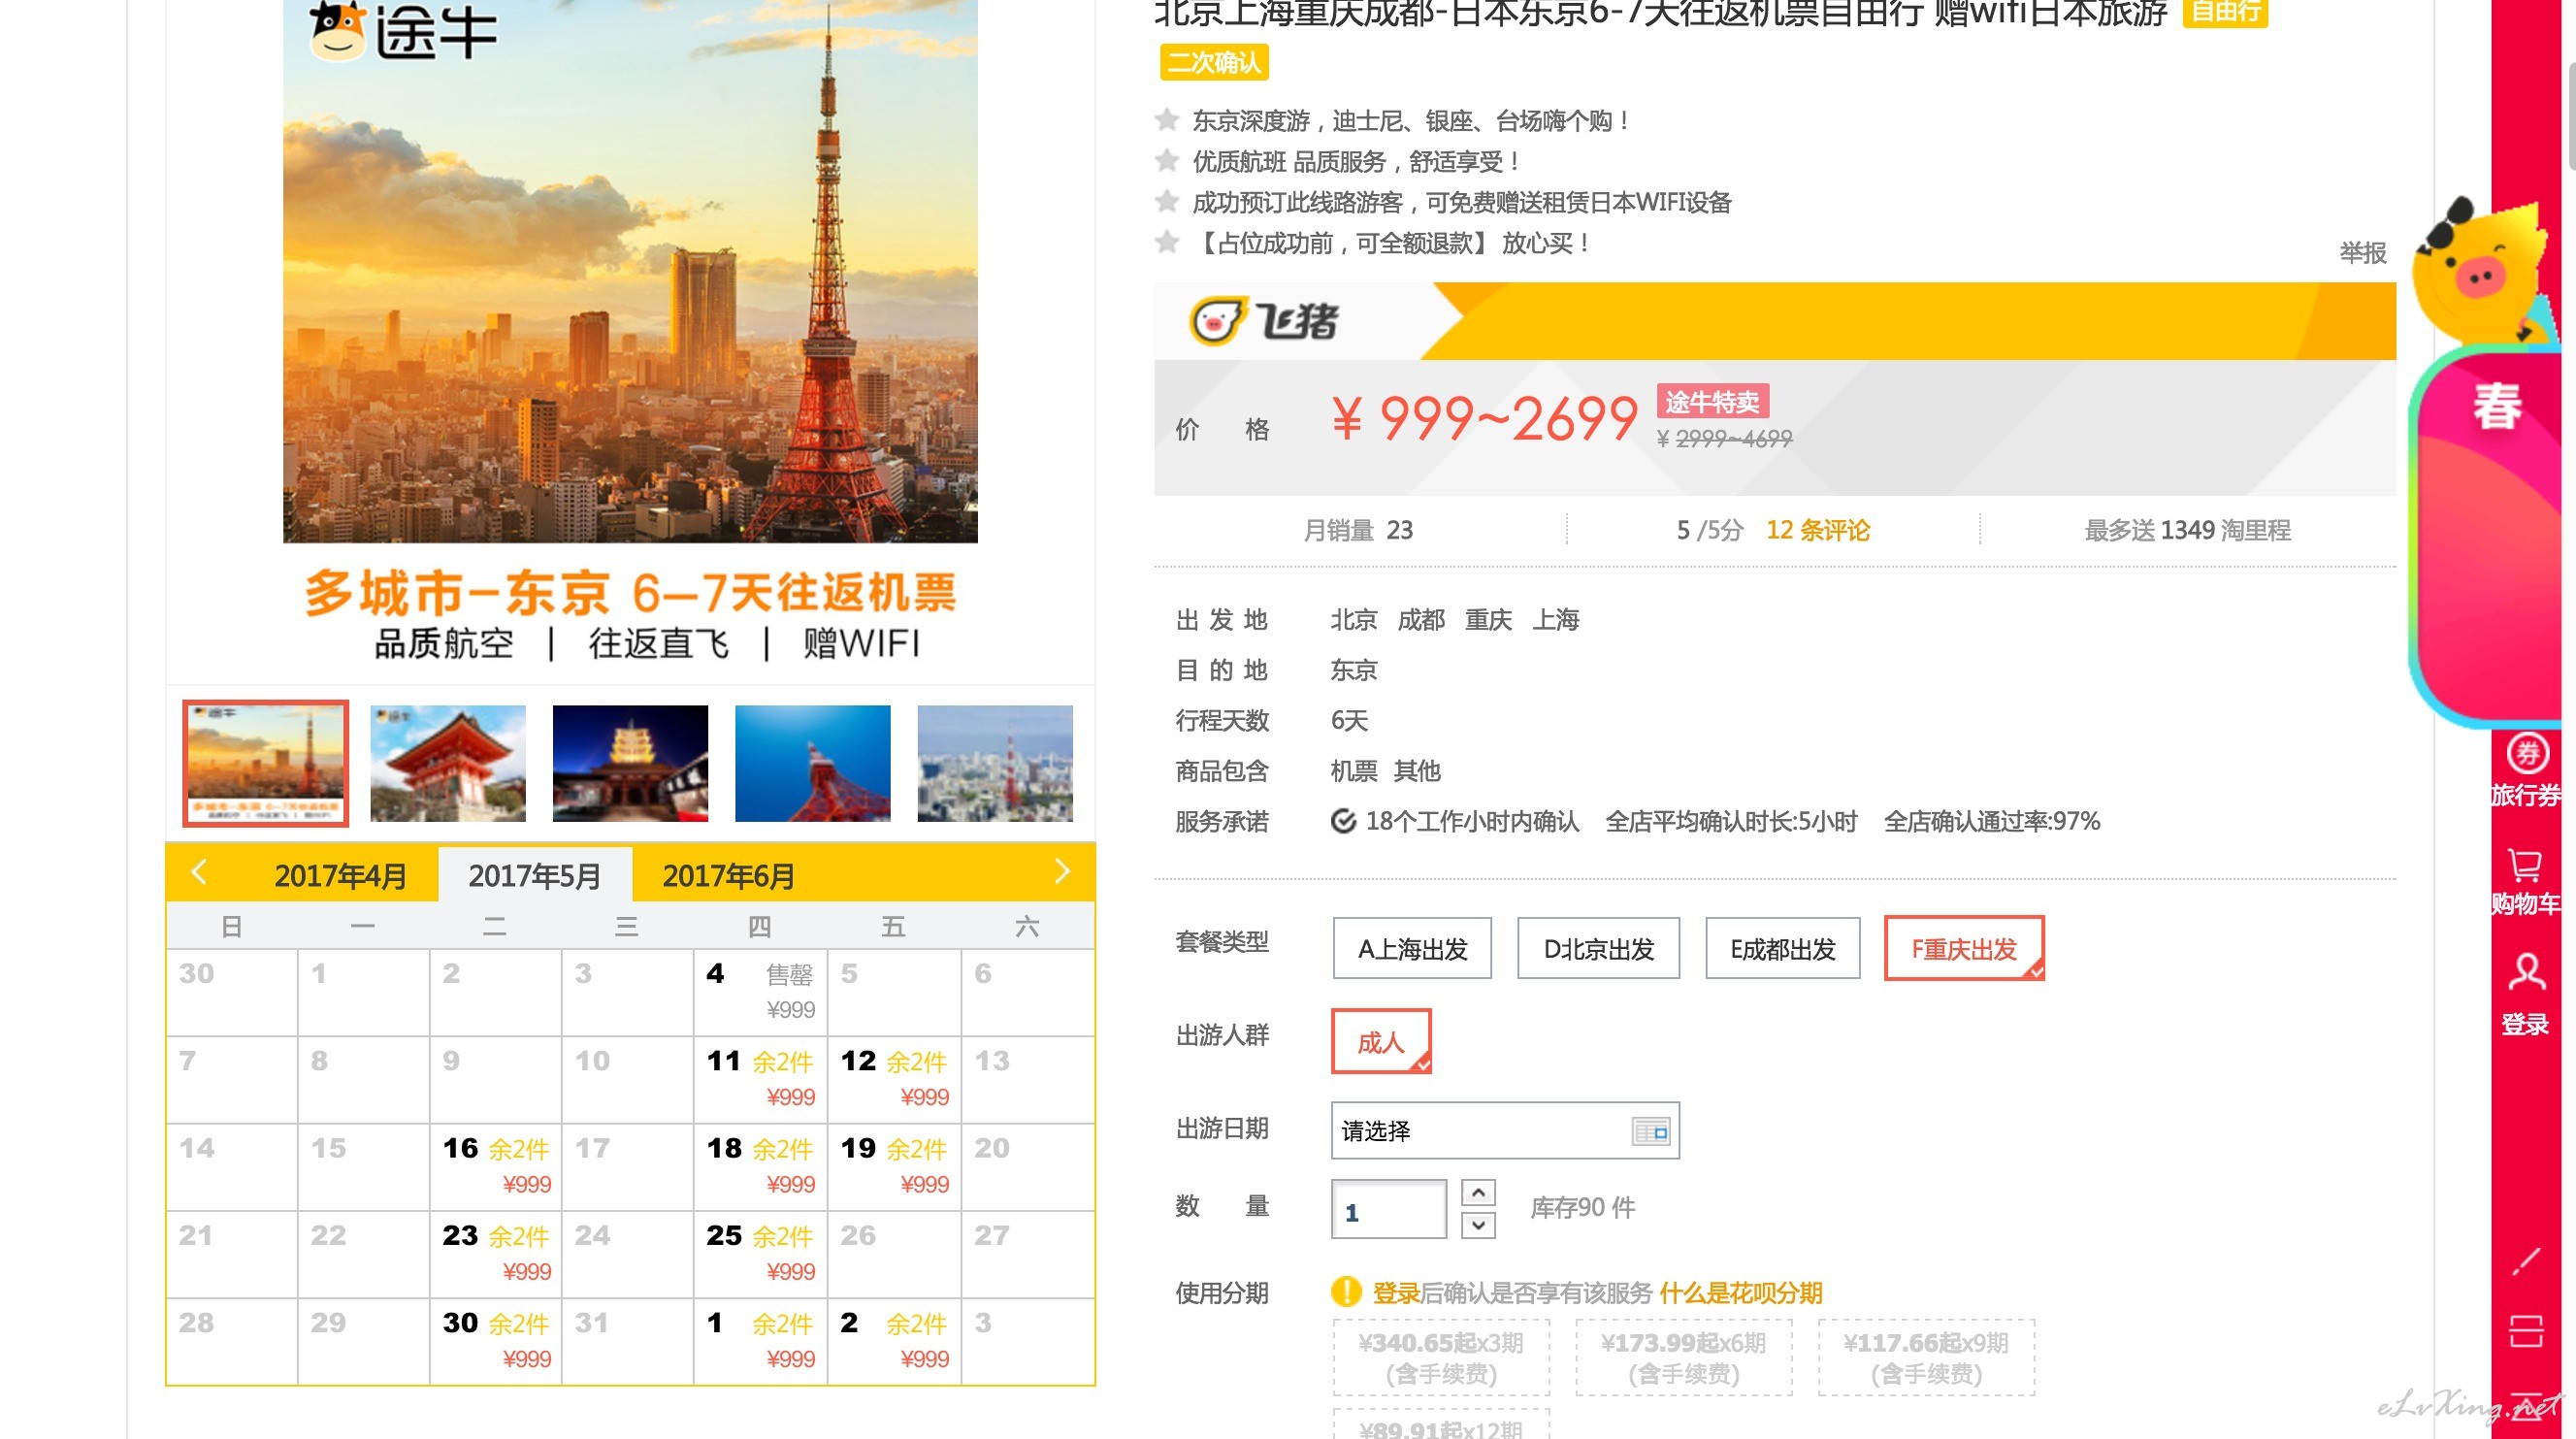Select package A上海出发
This screenshot has height=1439, width=2576.
pyautogui.click(x=1412, y=948)
